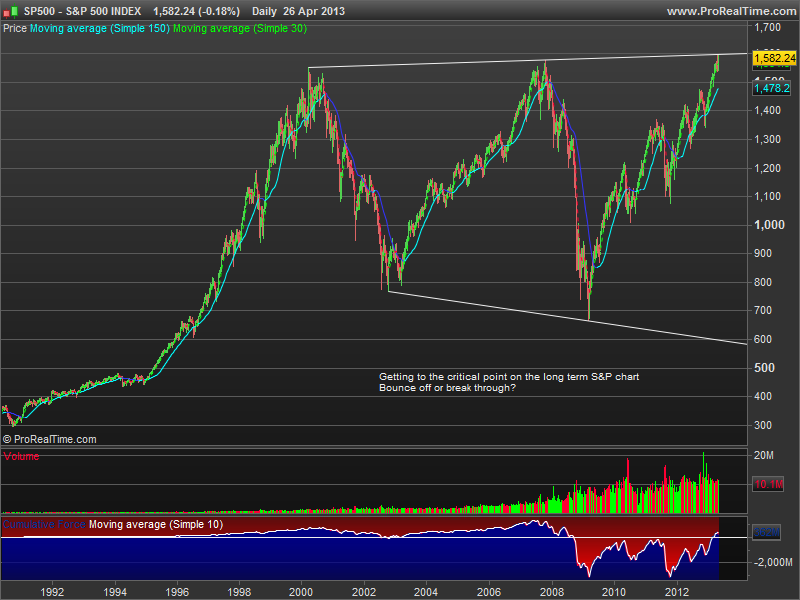Click the 700 price axis label

763,310
